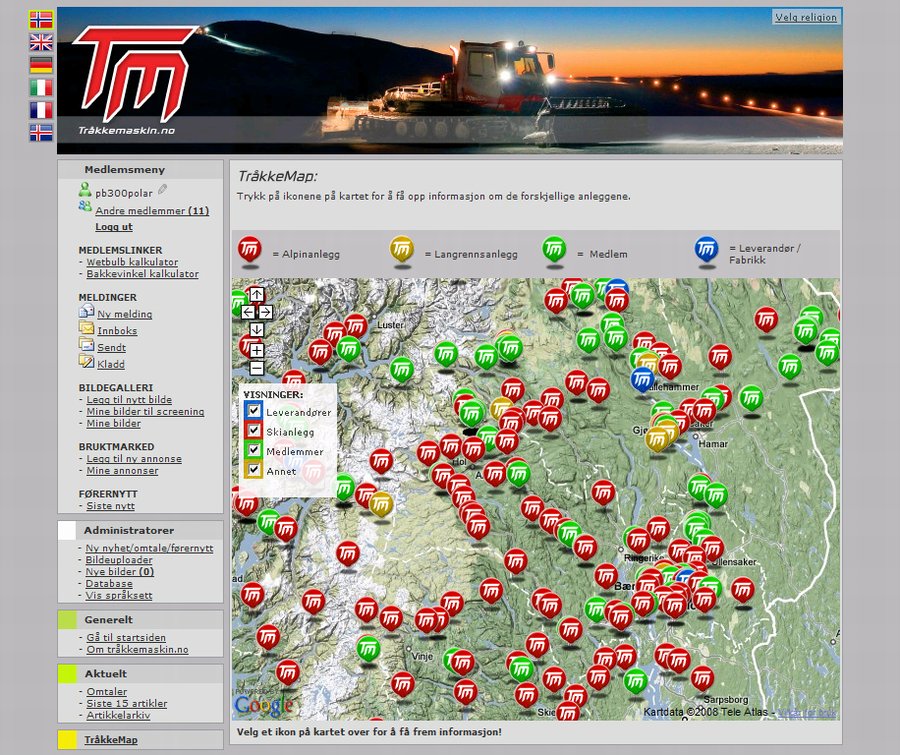Choose the French flag language

41,110
